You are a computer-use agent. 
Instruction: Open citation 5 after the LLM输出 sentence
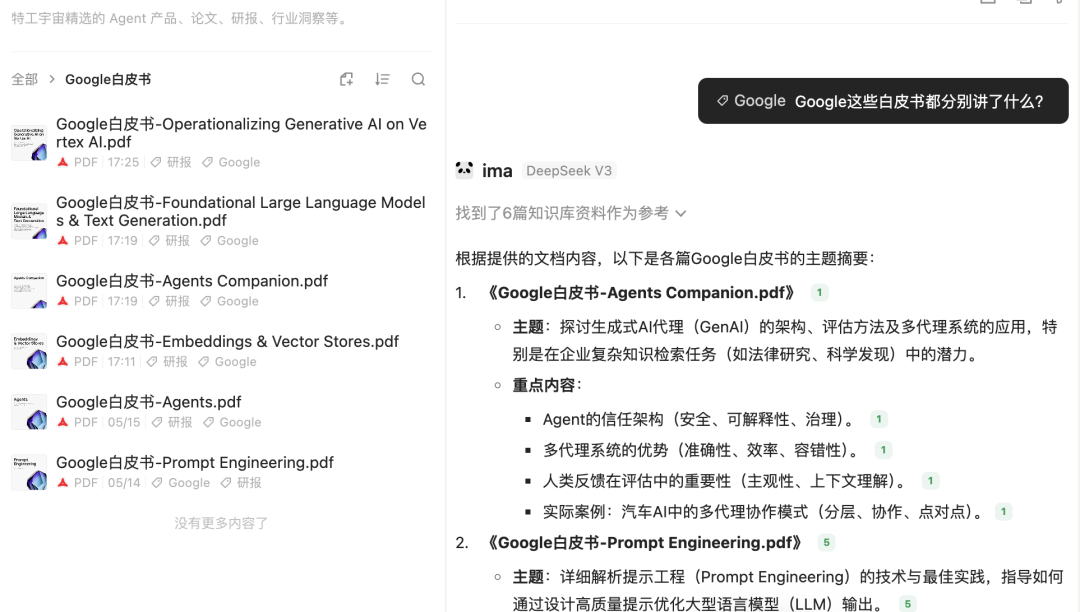[x=908, y=604]
